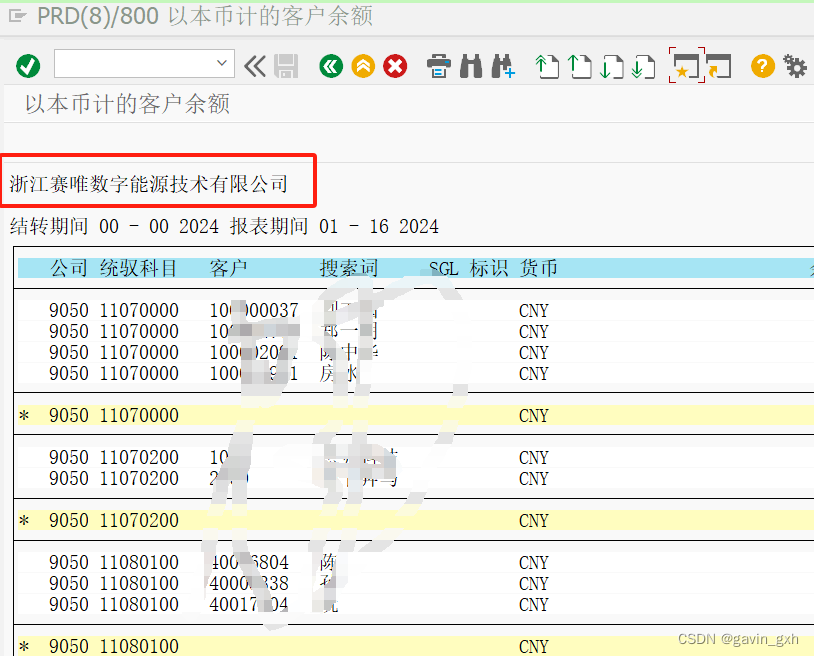Click the 以本币计的客户余额 report title below toolbar
The width and height of the screenshot is (814, 656).
pyautogui.click(x=128, y=104)
